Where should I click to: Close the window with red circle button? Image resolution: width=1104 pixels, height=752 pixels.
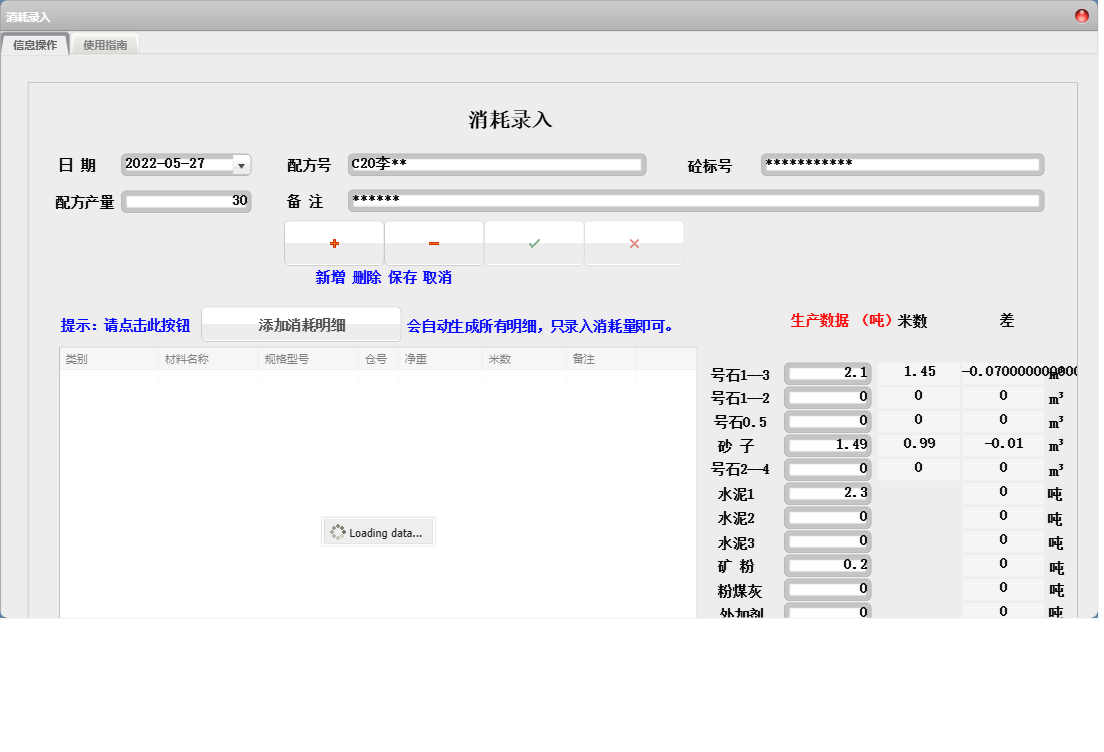click(x=1082, y=16)
